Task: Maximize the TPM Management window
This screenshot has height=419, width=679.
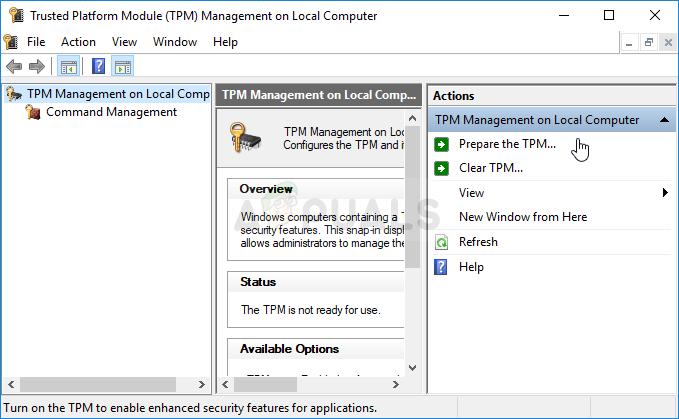Action: pos(609,16)
